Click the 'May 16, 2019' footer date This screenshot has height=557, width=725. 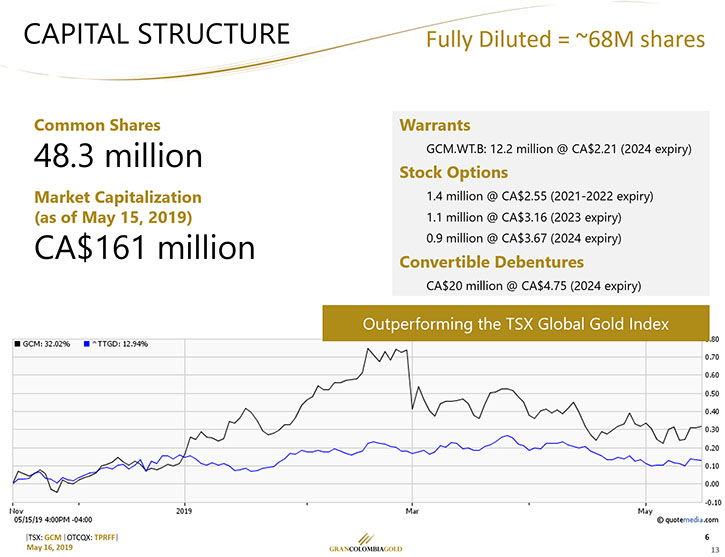click(49, 547)
